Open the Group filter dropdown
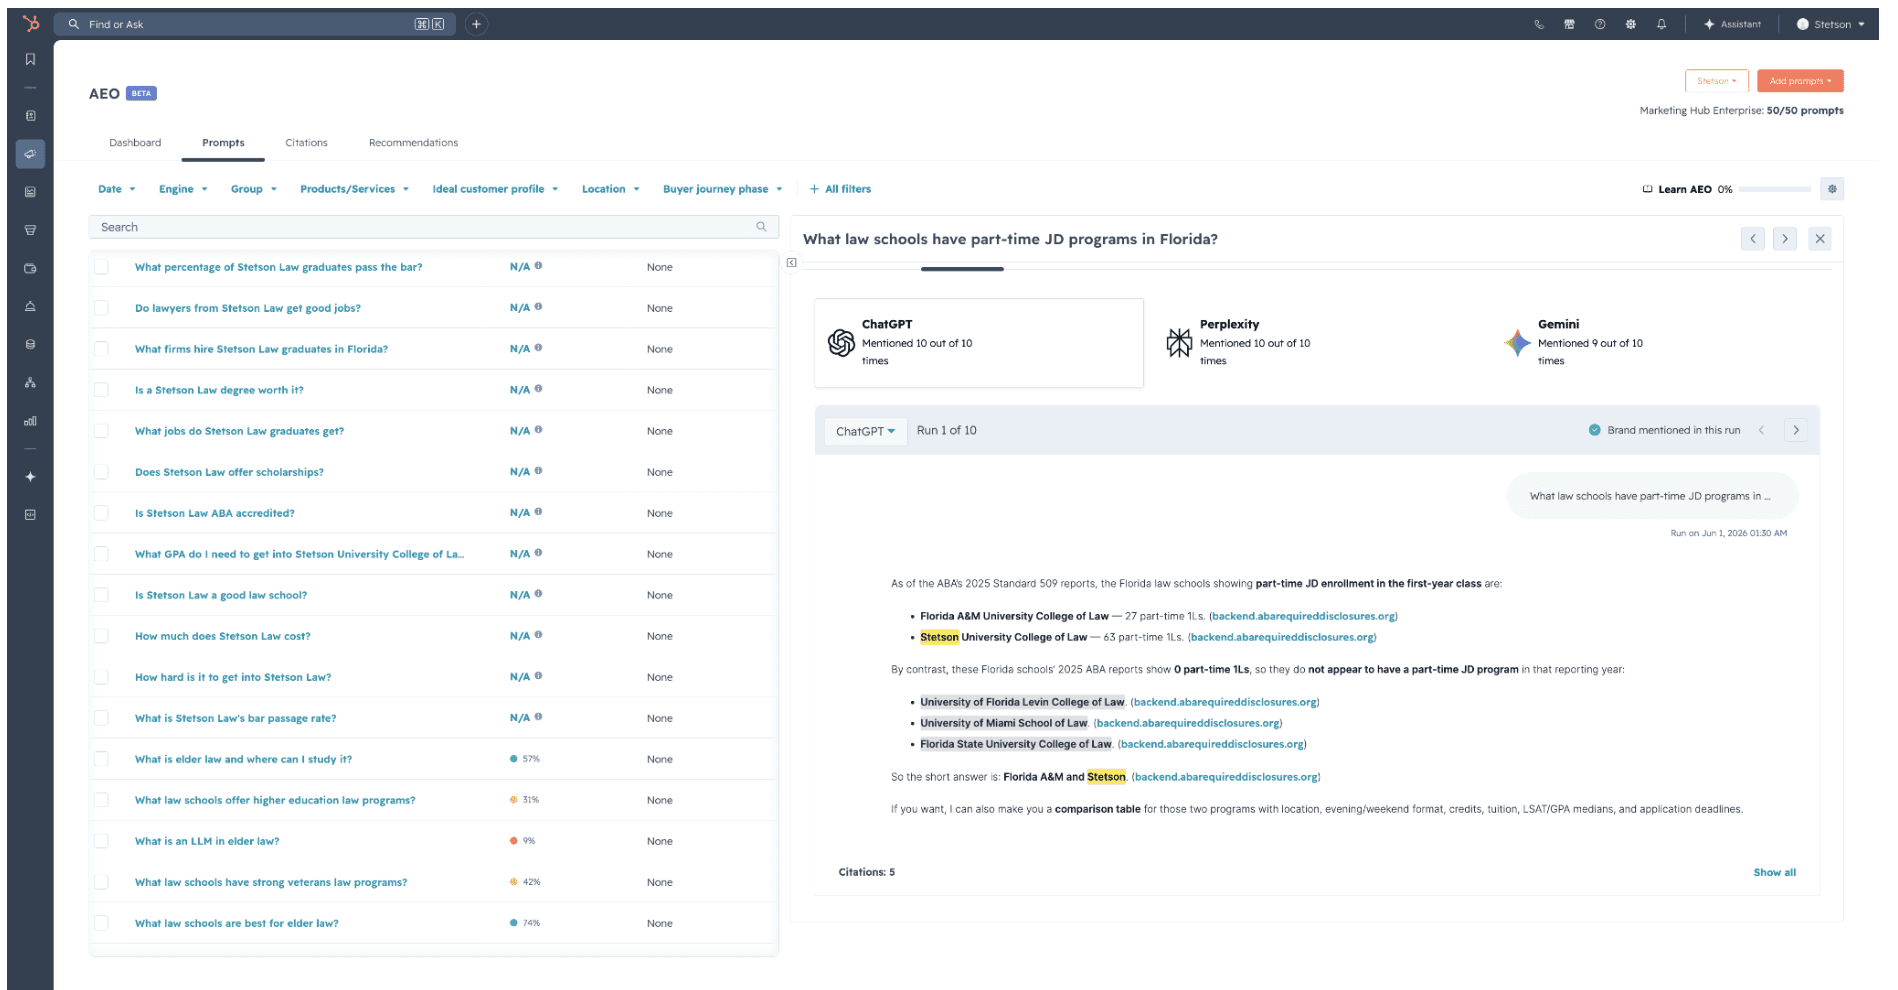 click(254, 189)
